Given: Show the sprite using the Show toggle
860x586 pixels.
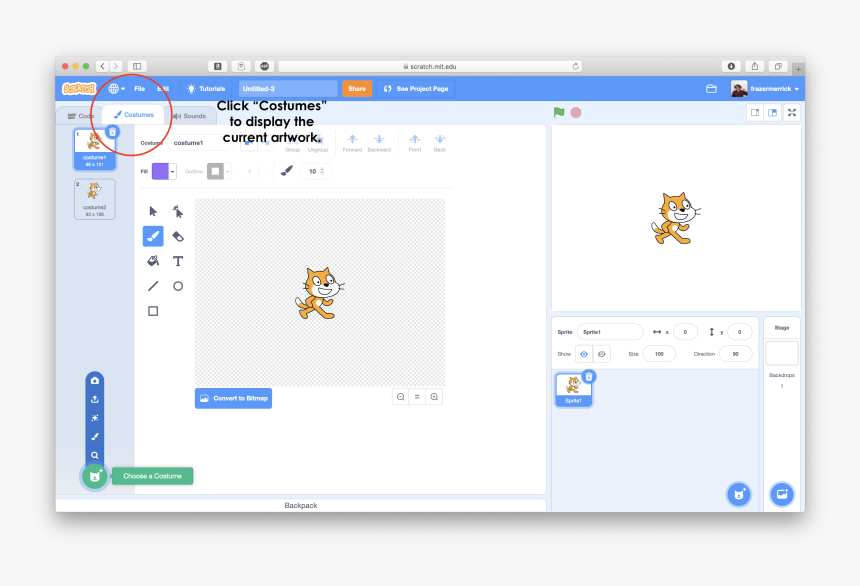Looking at the screenshot, I should pos(583,353).
